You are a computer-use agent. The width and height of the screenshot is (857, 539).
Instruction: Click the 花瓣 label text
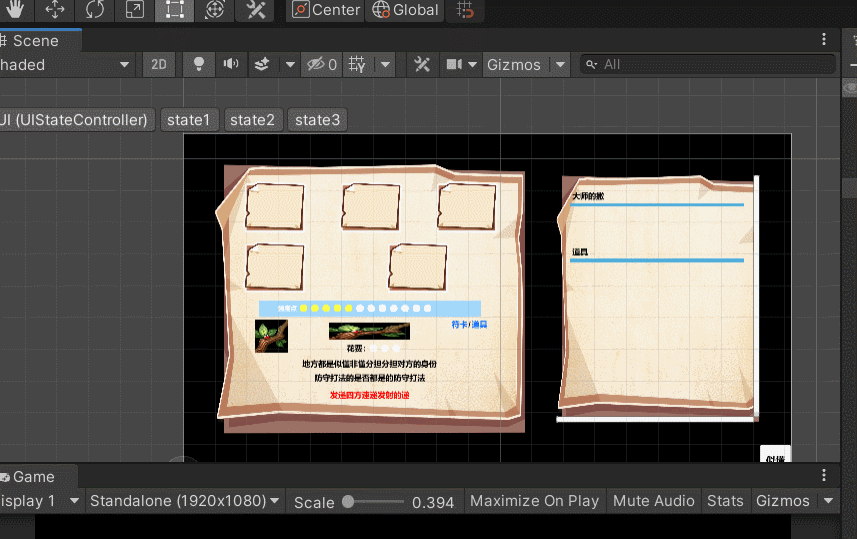click(x=355, y=348)
